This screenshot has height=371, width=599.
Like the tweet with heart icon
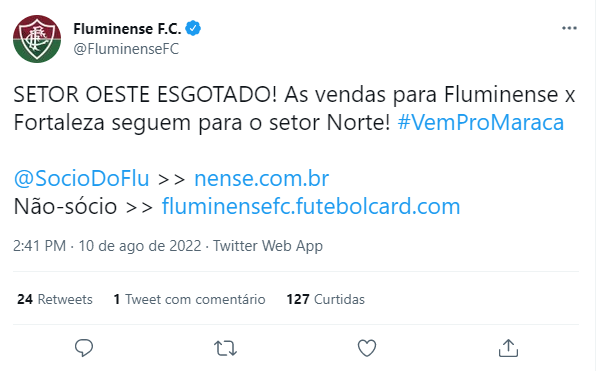367,348
